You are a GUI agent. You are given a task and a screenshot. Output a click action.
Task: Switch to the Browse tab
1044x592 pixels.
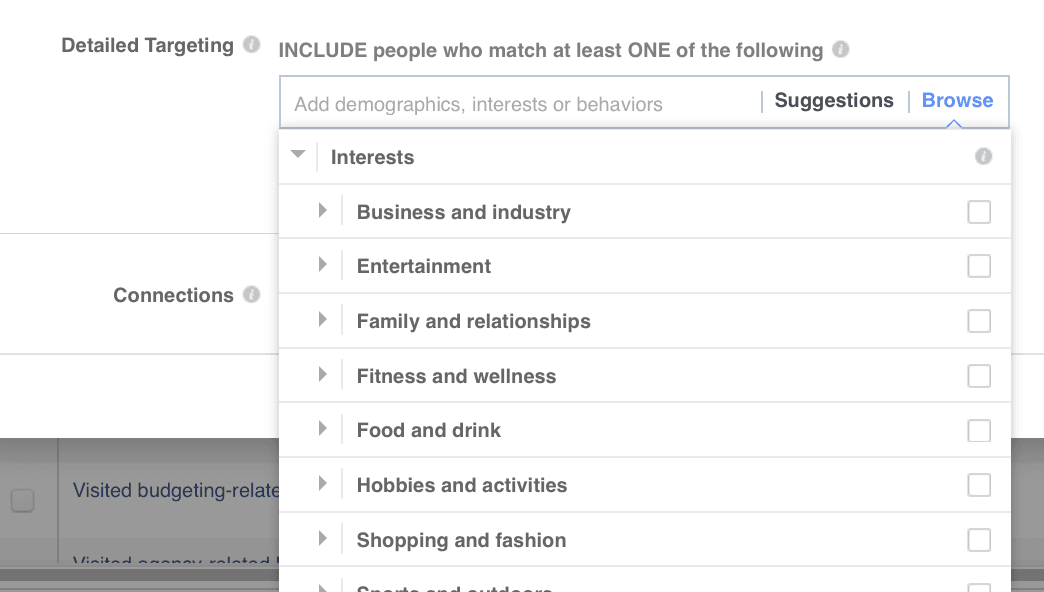(x=957, y=101)
